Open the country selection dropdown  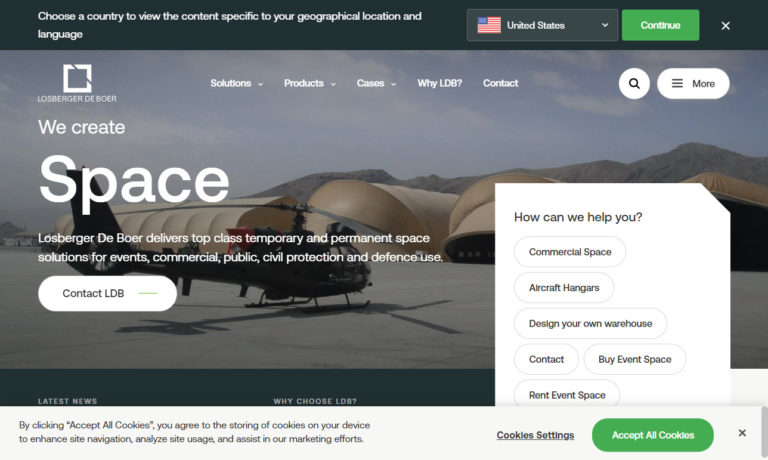click(x=542, y=25)
